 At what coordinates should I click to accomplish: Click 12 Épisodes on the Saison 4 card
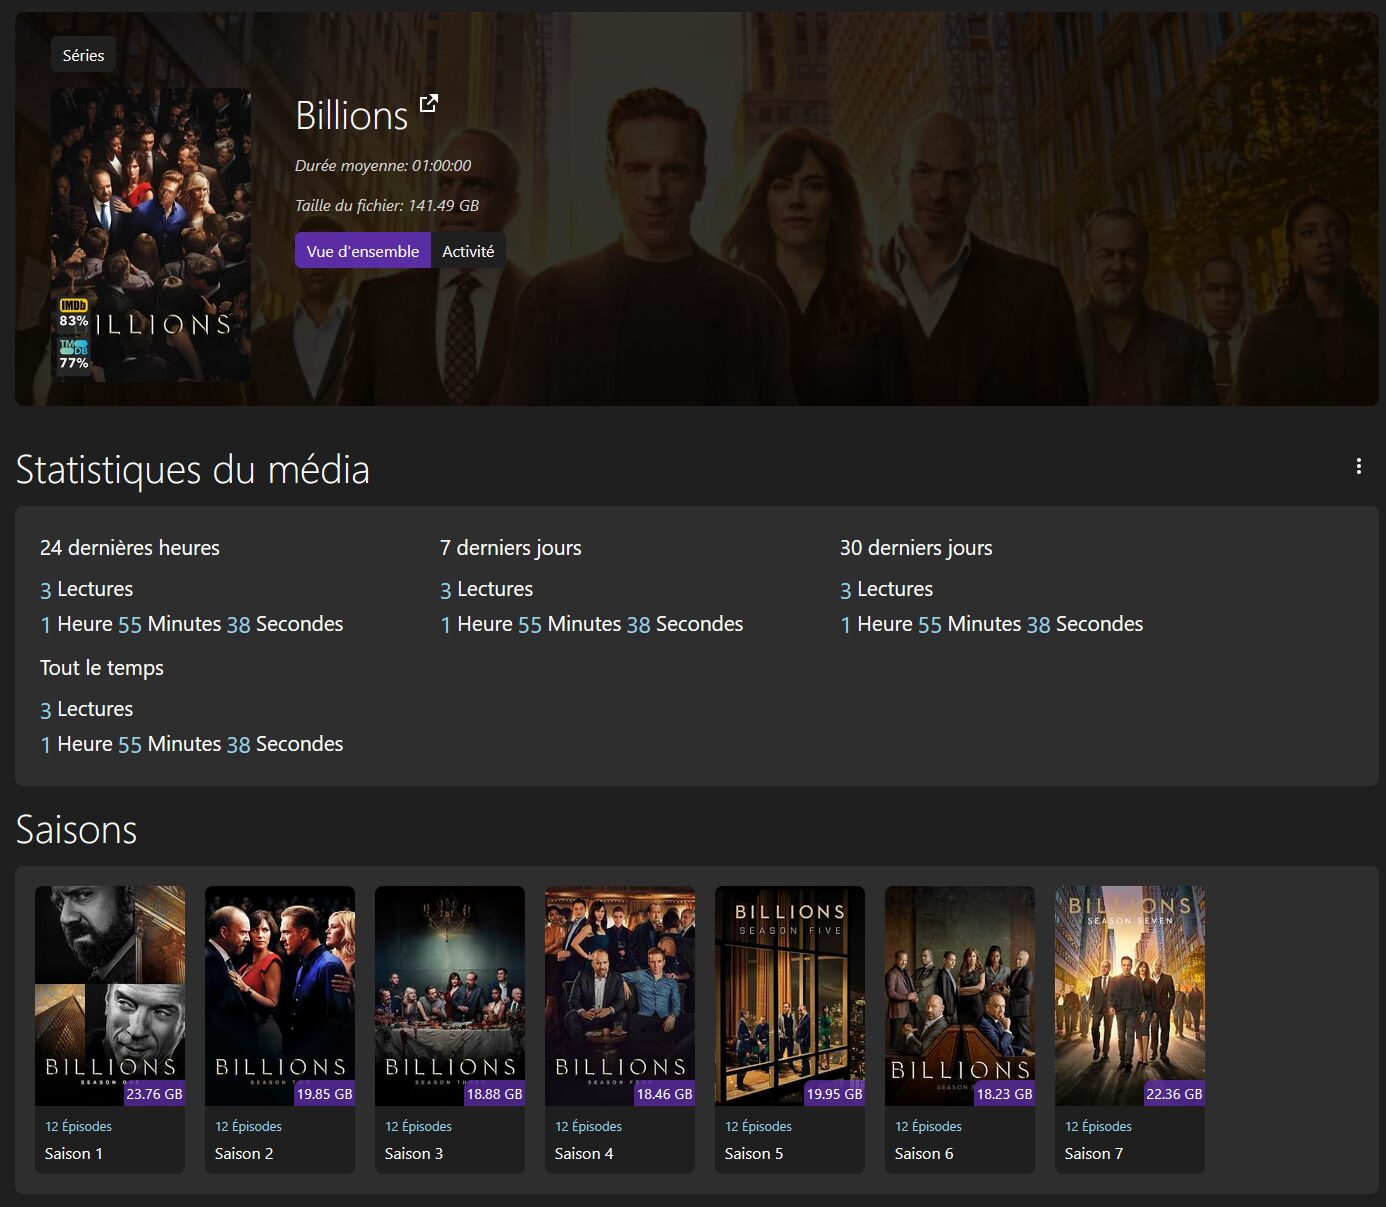588,1126
